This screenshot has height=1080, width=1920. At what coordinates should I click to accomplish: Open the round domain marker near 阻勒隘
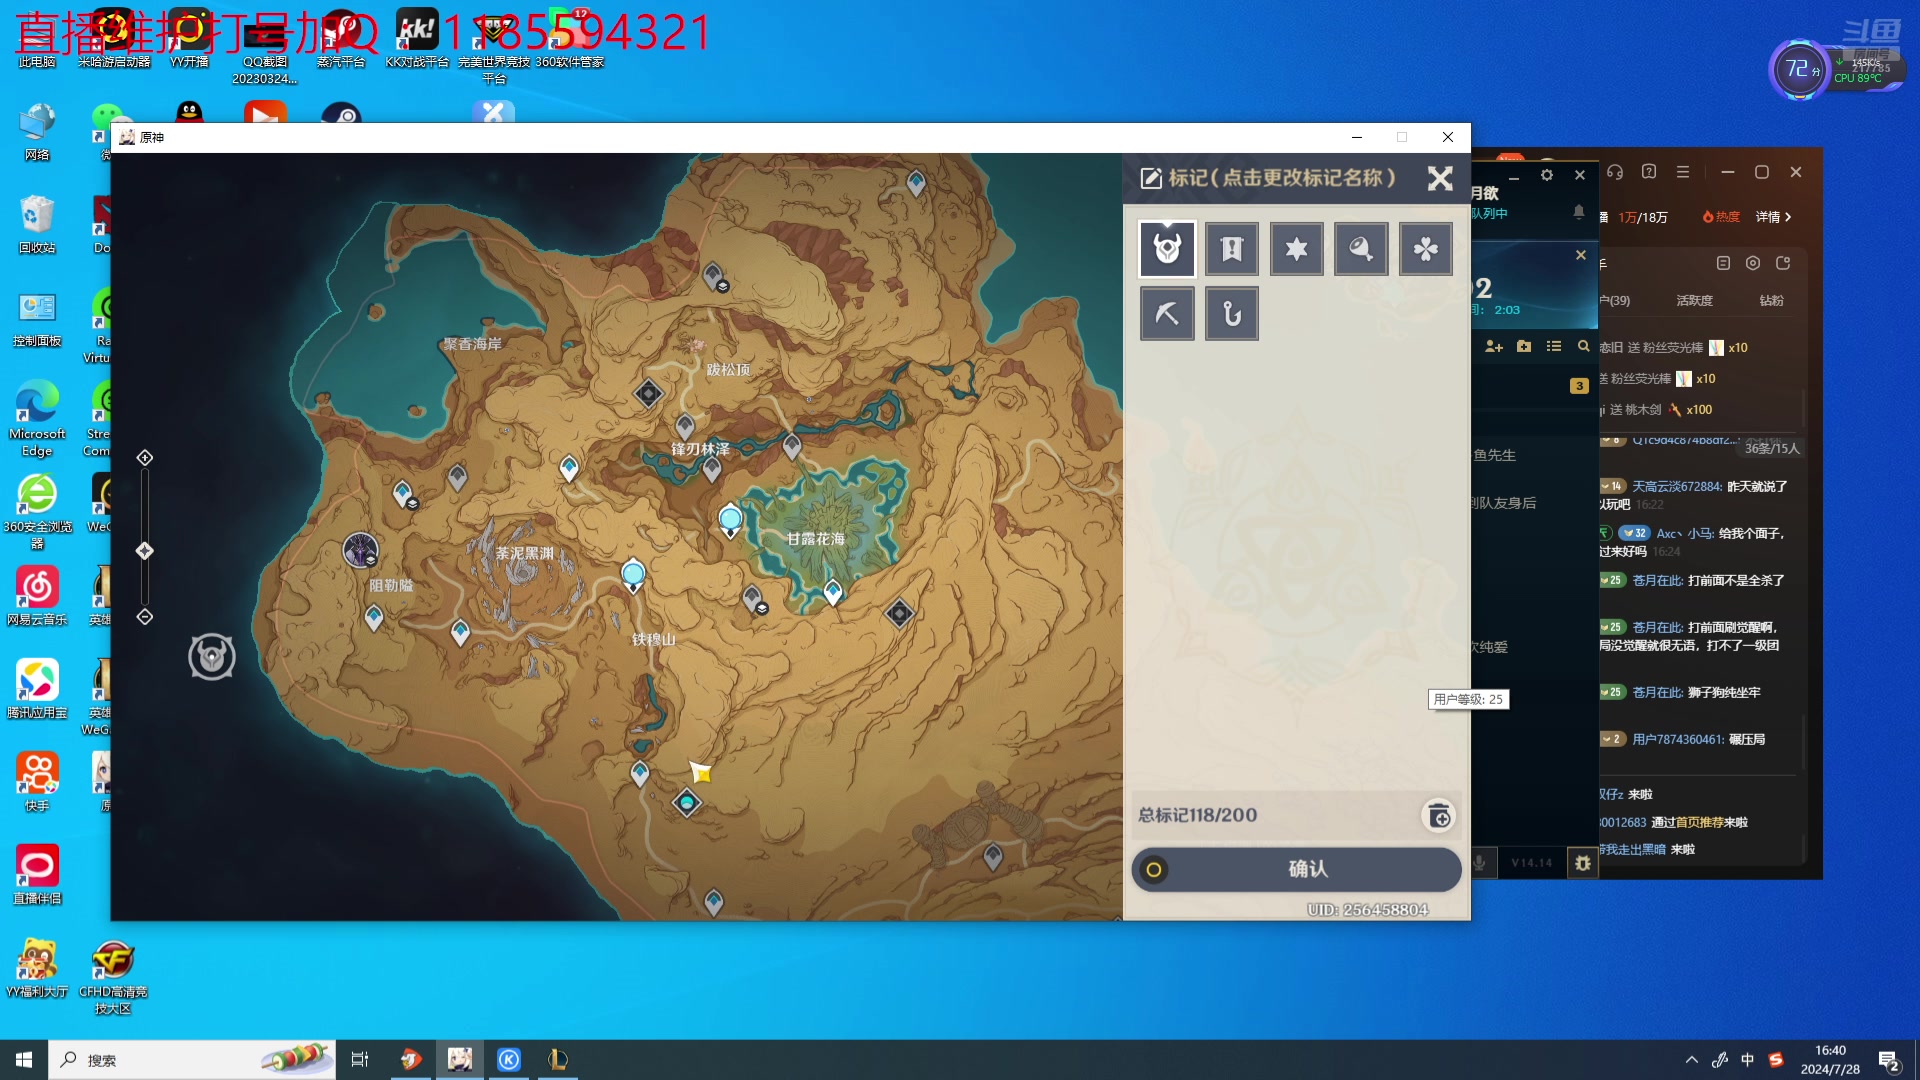(x=360, y=550)
